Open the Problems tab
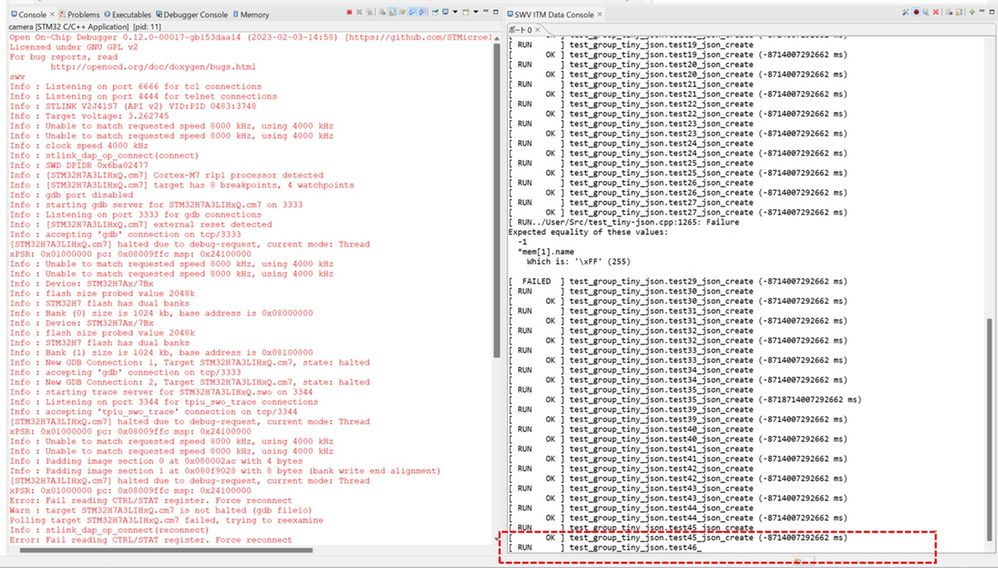This screenshot has height=568, width=998. [x=79, y=14]
